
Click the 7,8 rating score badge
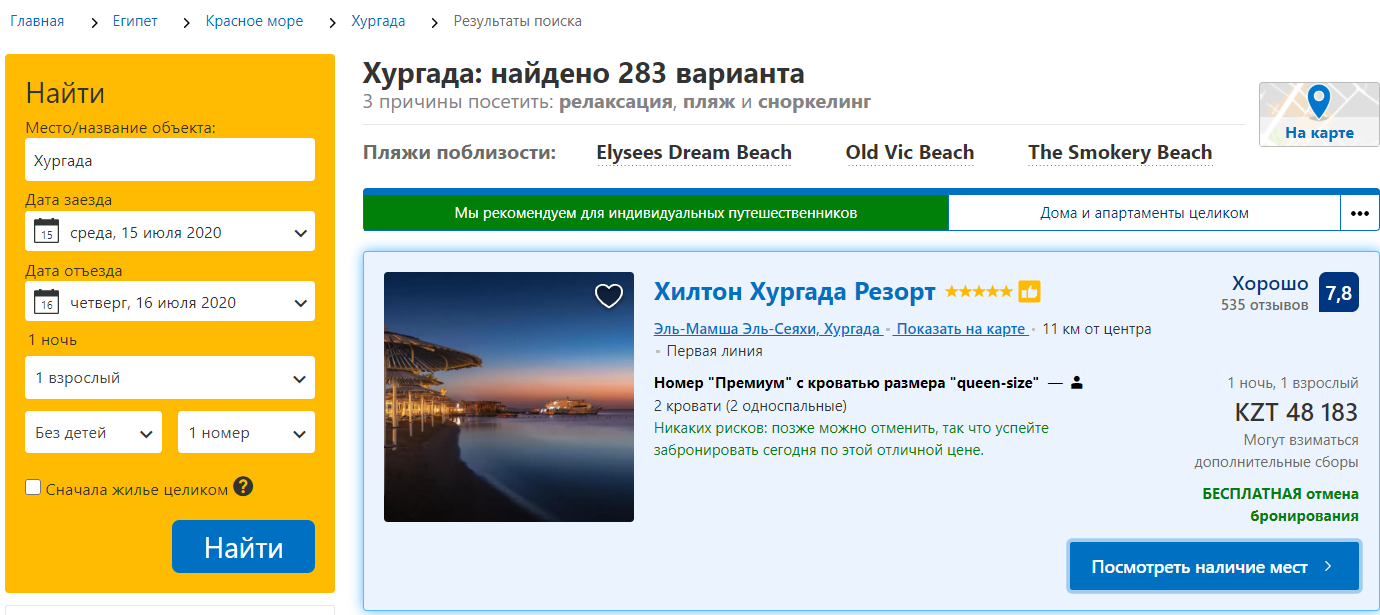[1338, 293]
